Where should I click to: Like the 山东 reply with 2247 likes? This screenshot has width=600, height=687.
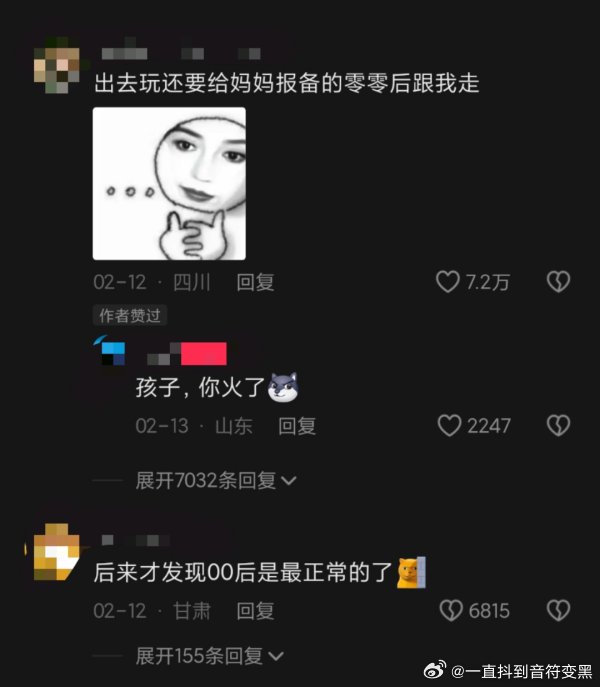[x=449, y=425]
